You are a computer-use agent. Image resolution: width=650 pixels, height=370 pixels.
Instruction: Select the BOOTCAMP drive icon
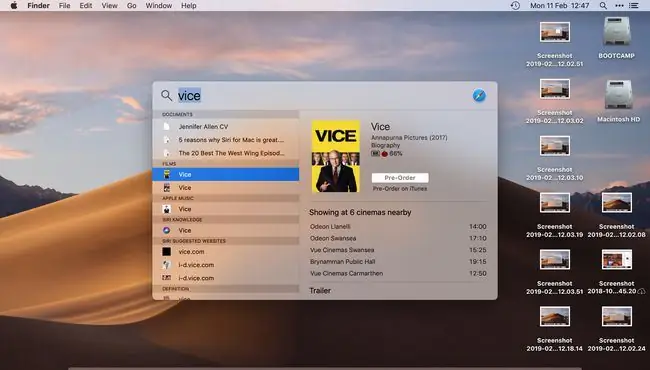tap(617, 31)
